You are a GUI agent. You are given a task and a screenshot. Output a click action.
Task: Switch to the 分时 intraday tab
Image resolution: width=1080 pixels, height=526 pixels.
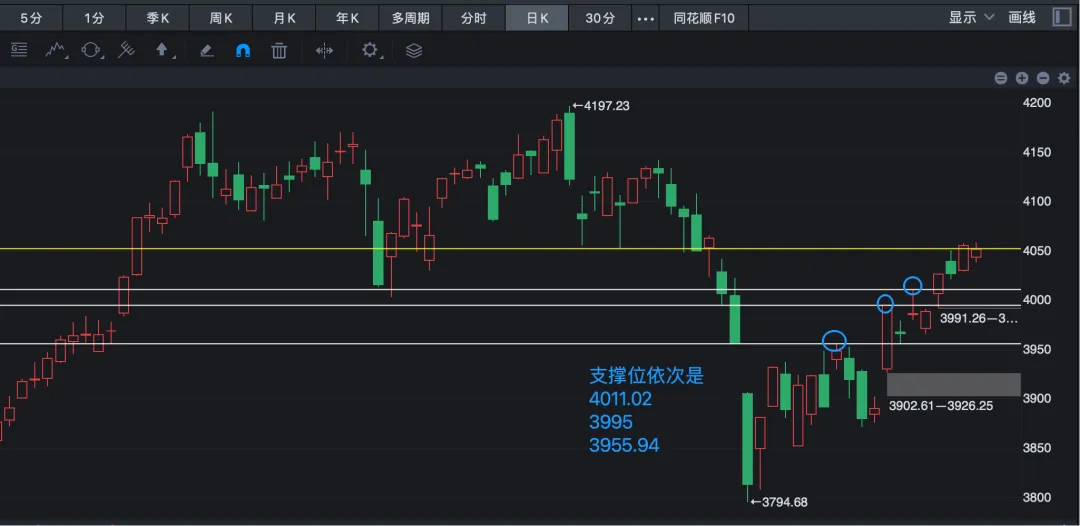click(x=474, y=18)
